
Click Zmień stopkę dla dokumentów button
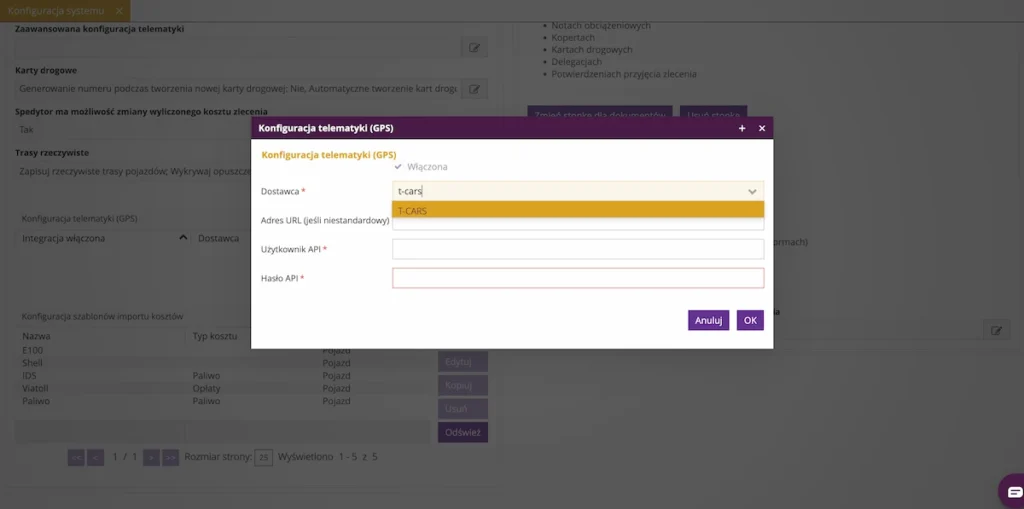pos(600,114)
